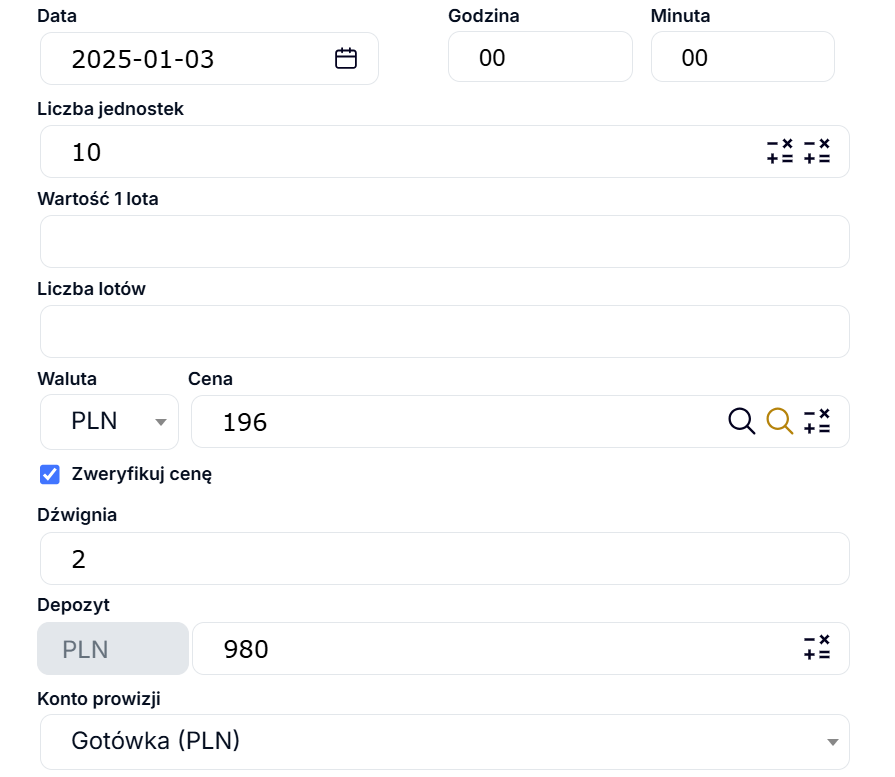
Task: Click the left calculator icon in Liczba jednostek
Action: [780, 151]
